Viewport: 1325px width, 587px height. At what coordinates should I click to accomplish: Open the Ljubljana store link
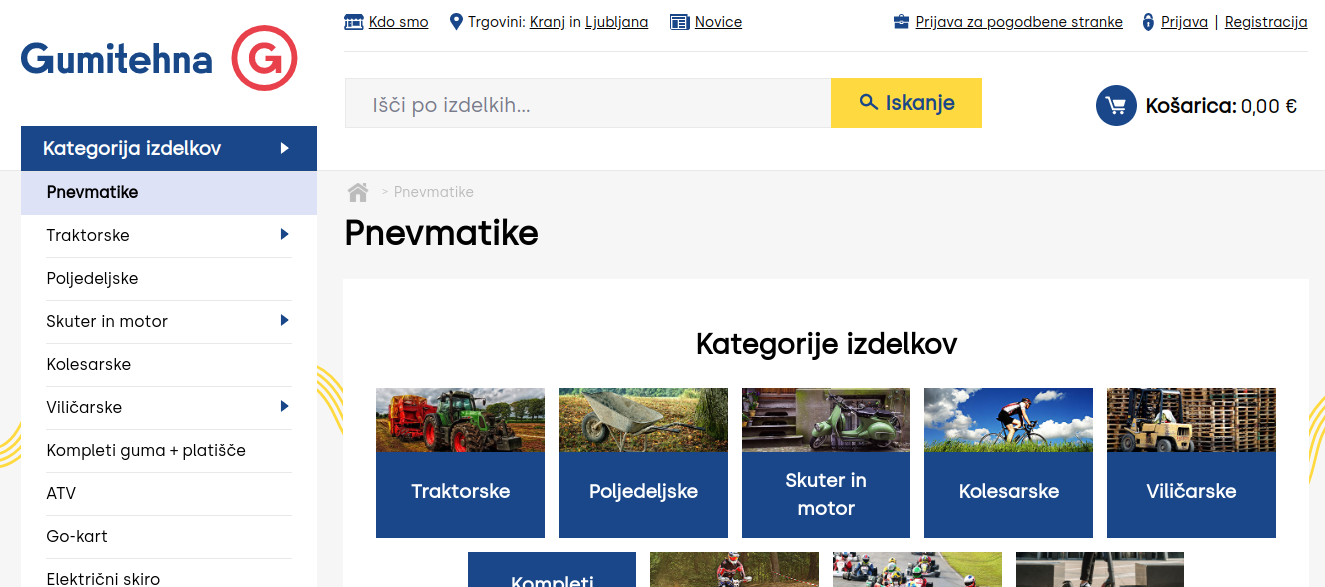tap(617, 21)
